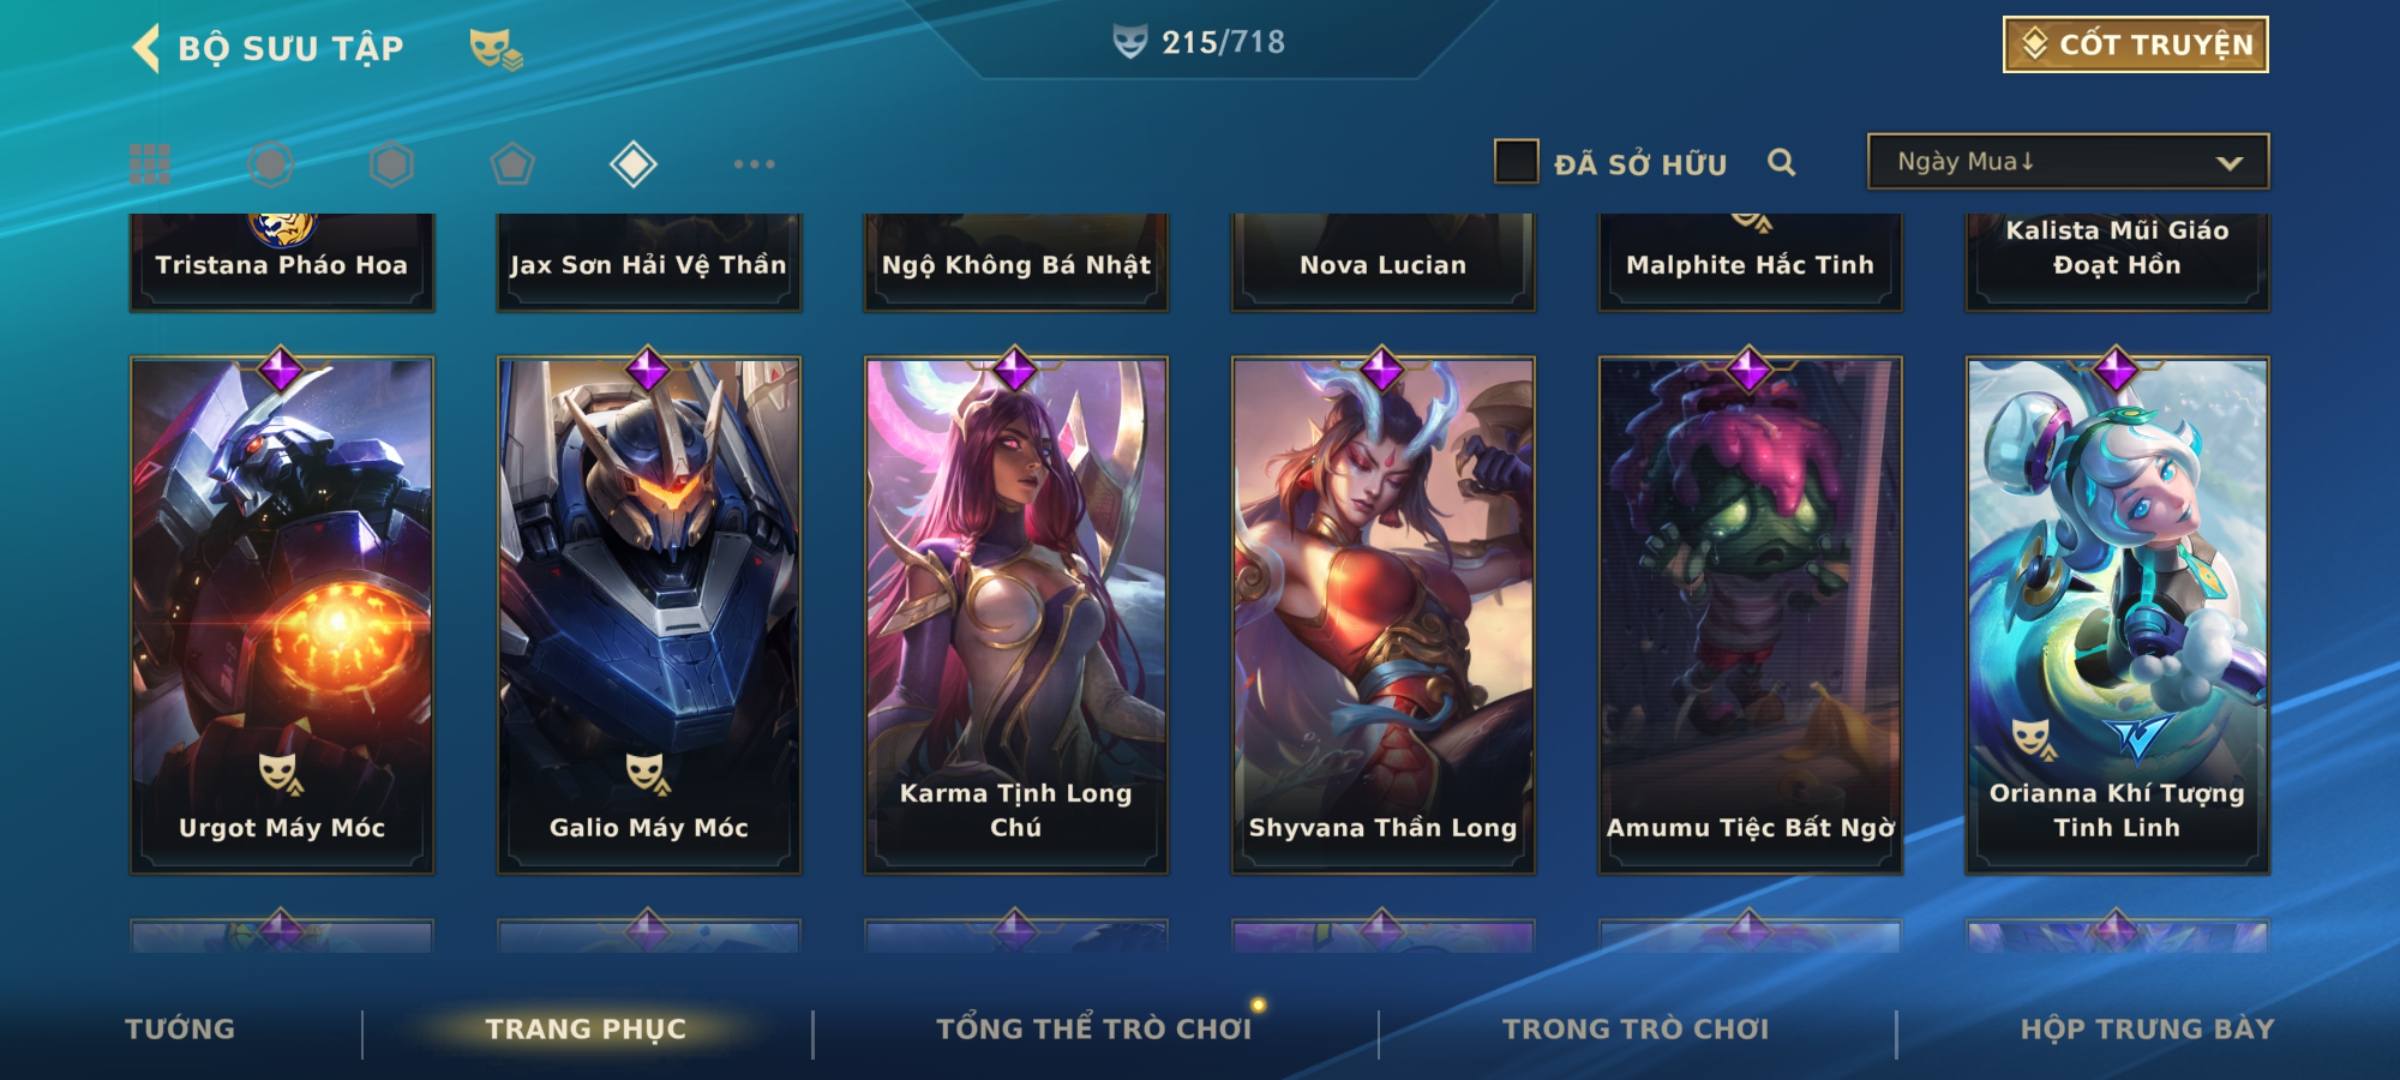Screen dimensions: 2400x1080
Task: Go back using the Bộ Sưu Tập arrow
Action: (146, 48)
